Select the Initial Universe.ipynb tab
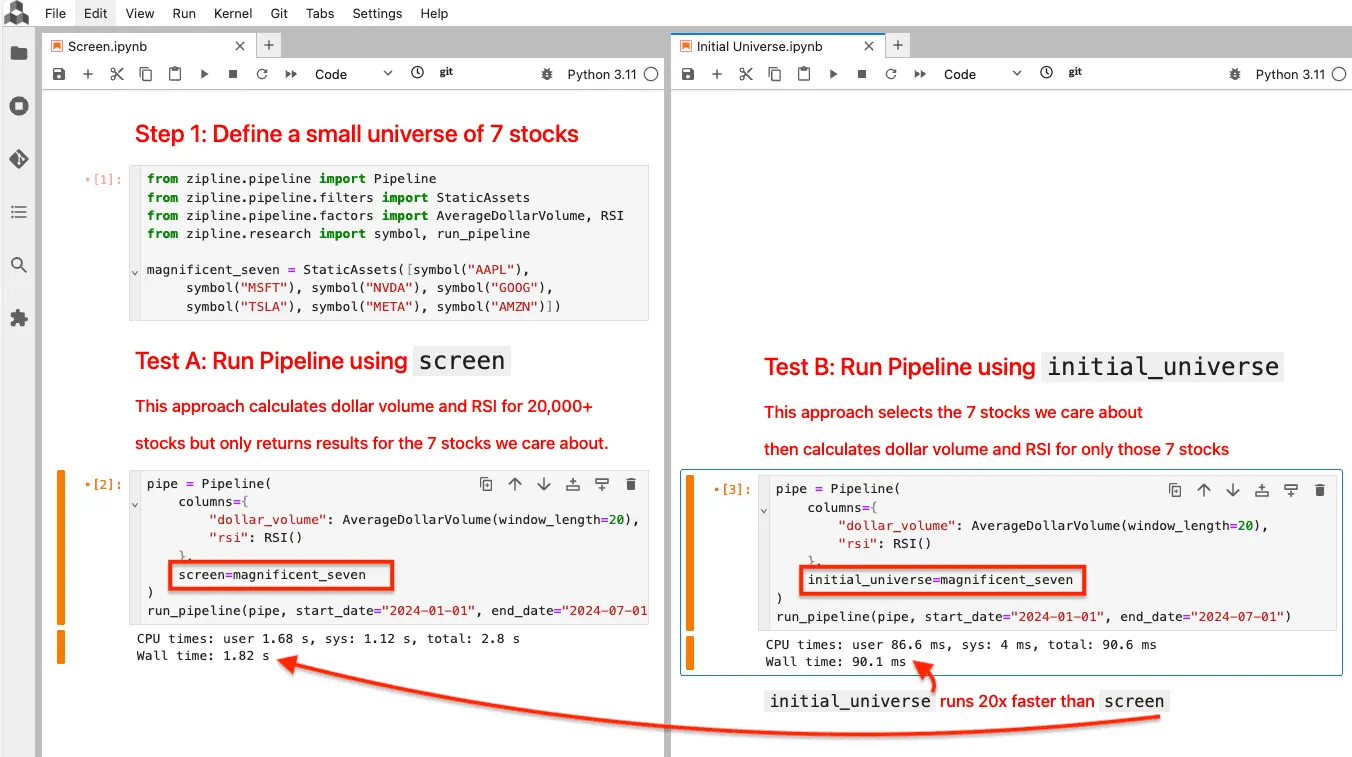The height and width of the screenshot is (757, 1352). (777, 46)
